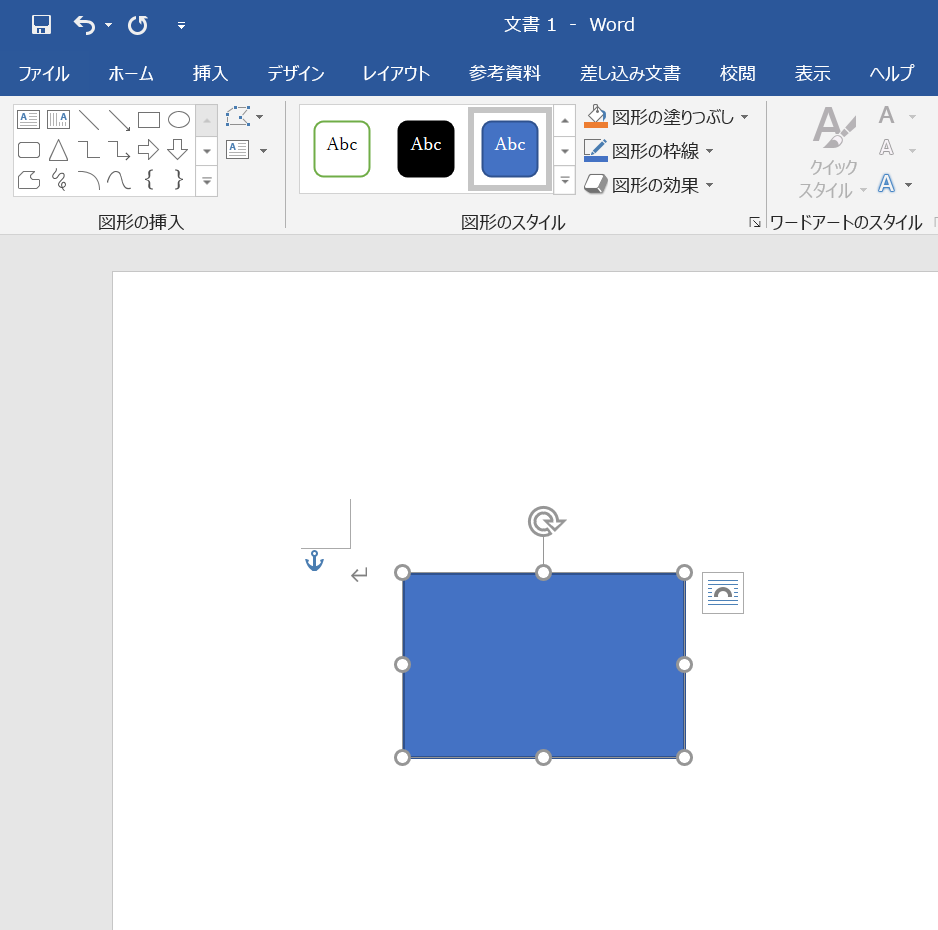The width and height of the screenshot is (938, 930).
Task: Apply the black Abc shape style
Action: coord(426,149)
